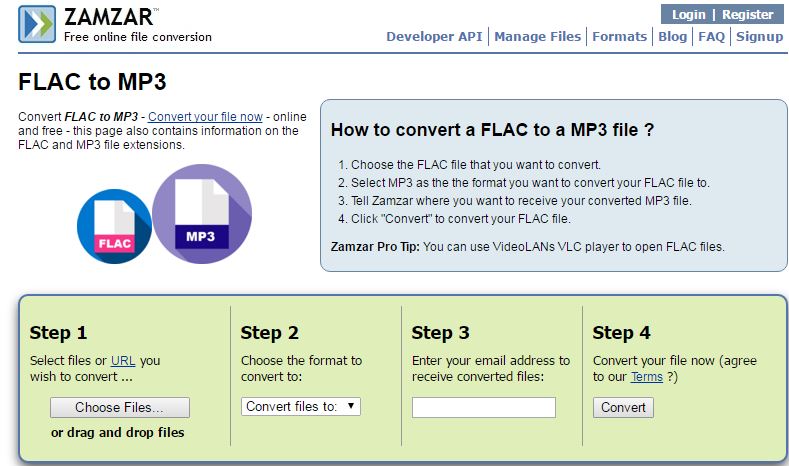The image size is (789, 466).
Task: Open Manage Files menu item
Action: 537,37
